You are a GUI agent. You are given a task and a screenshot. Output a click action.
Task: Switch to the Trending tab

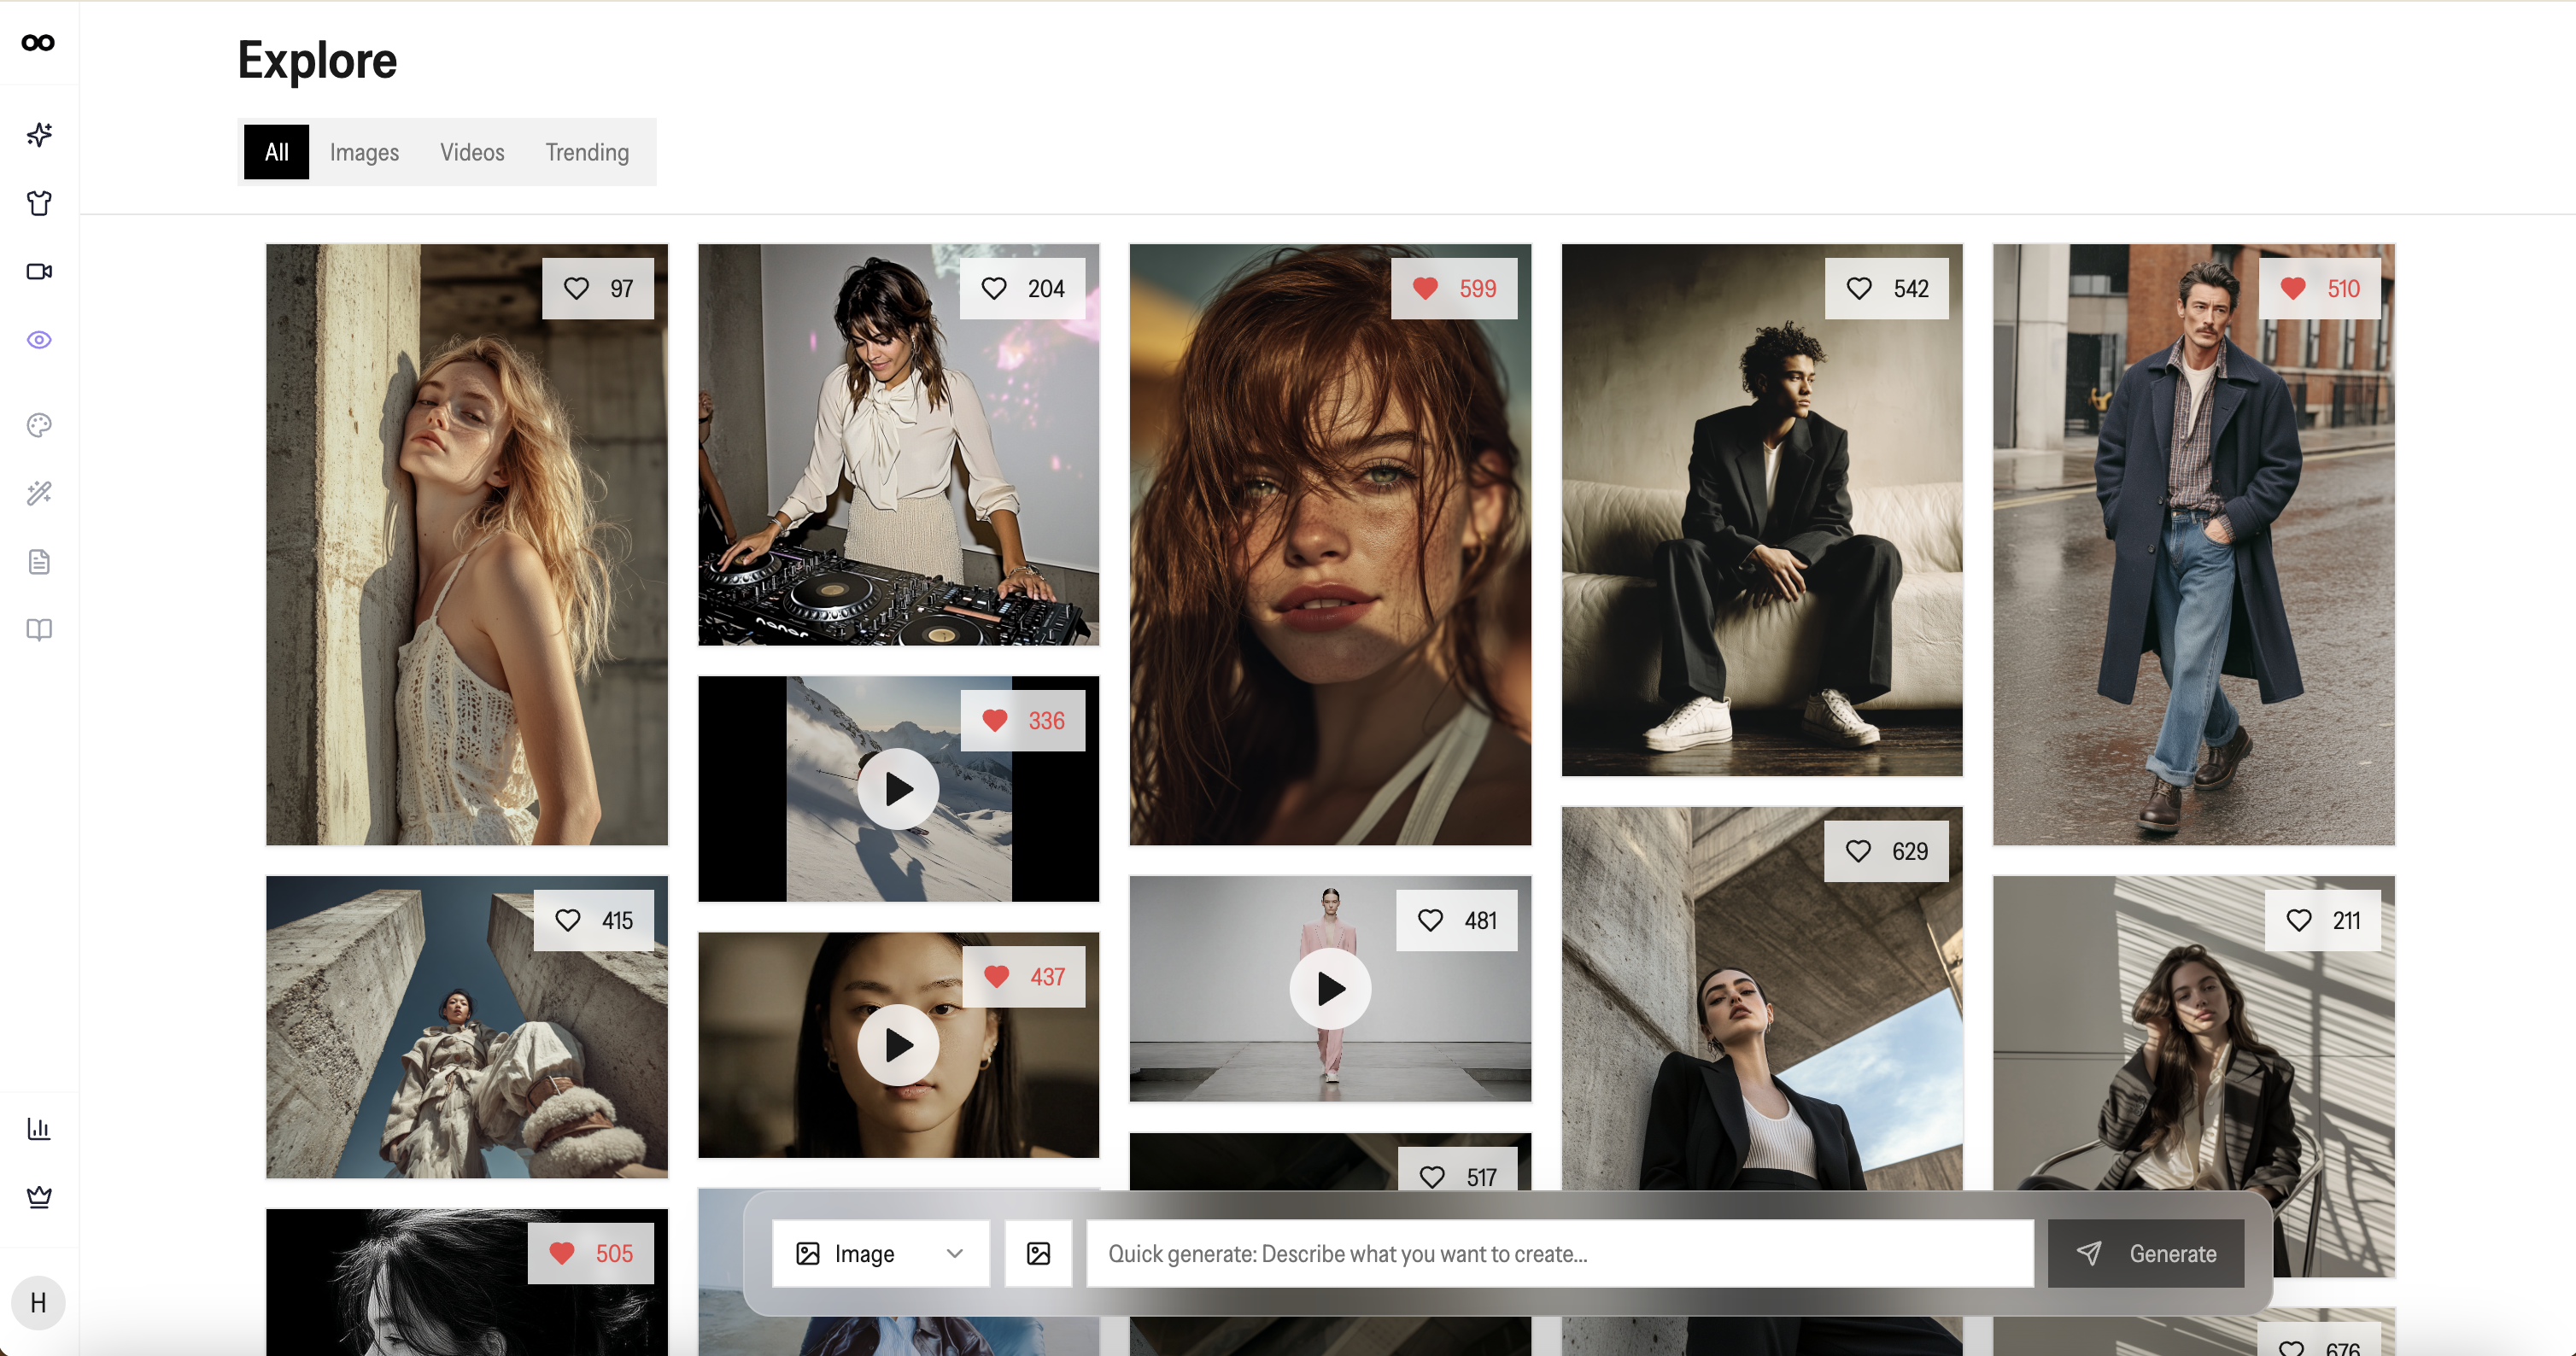[x=587, y=152]
